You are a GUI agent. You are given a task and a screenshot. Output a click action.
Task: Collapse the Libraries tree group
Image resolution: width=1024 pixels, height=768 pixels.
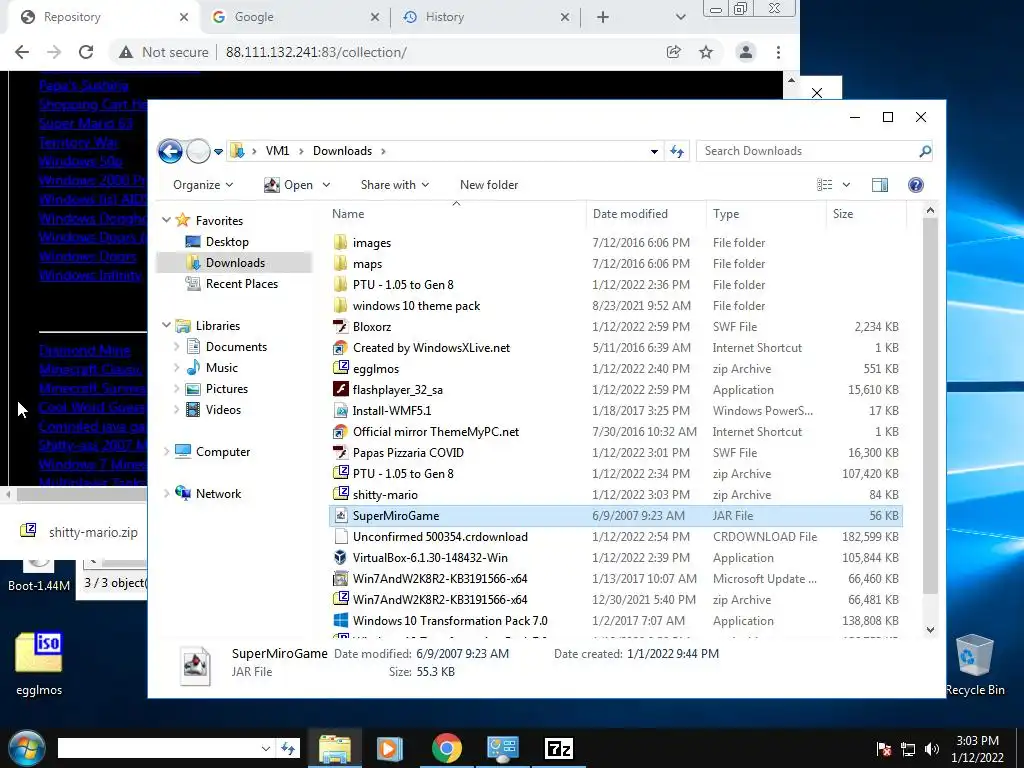(x=167, y=325)
